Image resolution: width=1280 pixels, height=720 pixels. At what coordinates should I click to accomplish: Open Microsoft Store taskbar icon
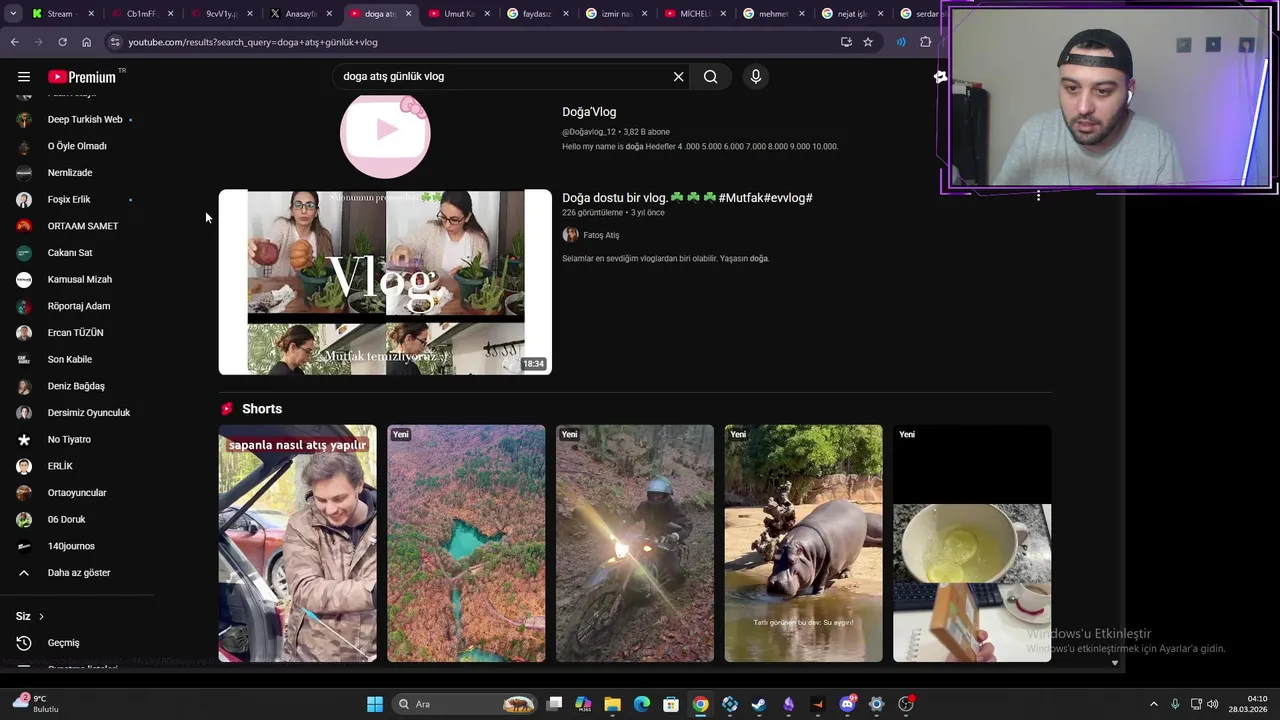coord(671,704)
